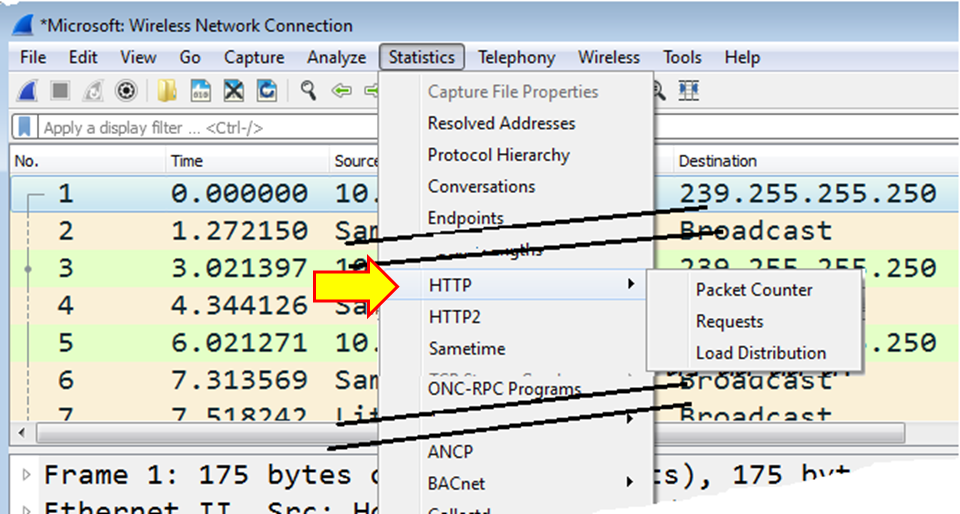Image resolution: width=960 pixels, height=514 pixels.
Task: Click destination 239.255.255.250 in packet 1
Action: (x=808, y=194)
